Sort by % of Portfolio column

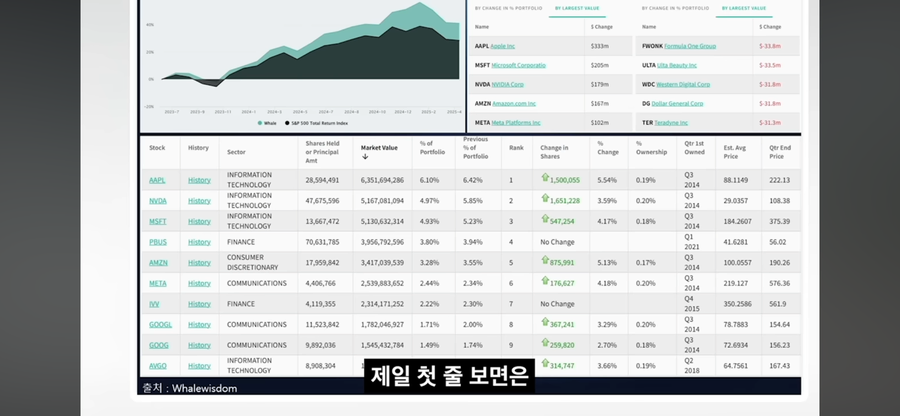[432, 148]
